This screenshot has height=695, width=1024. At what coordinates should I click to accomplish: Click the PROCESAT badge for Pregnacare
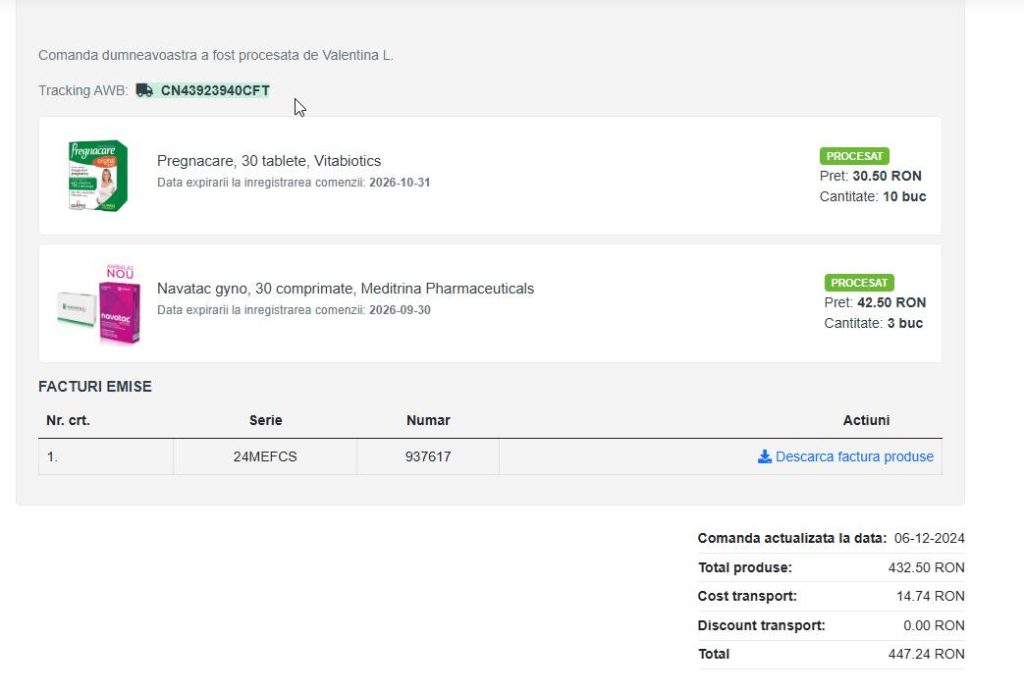(854, 156)
